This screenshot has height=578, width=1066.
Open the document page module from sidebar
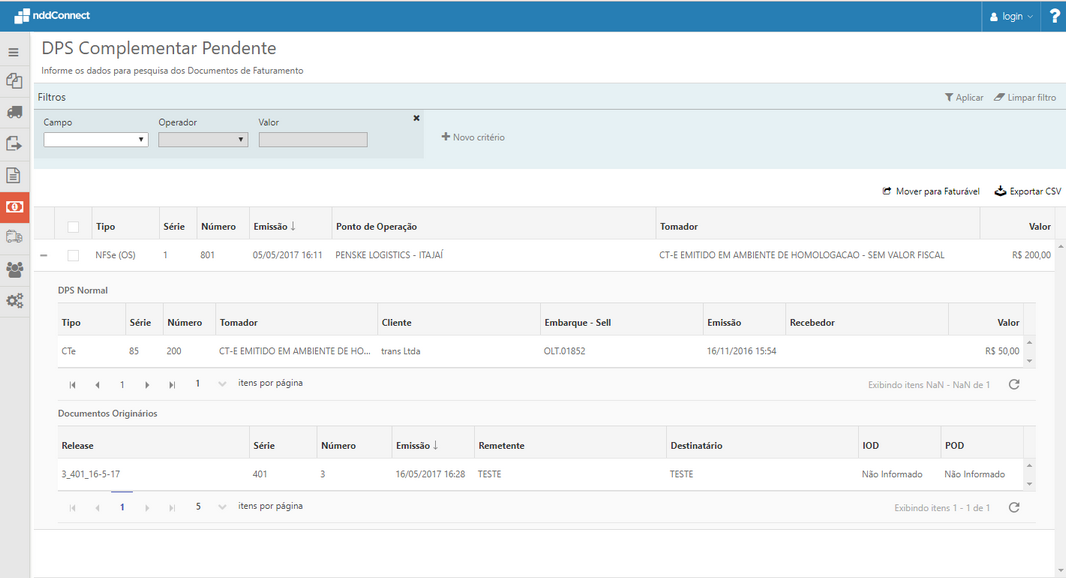point(13,175)
